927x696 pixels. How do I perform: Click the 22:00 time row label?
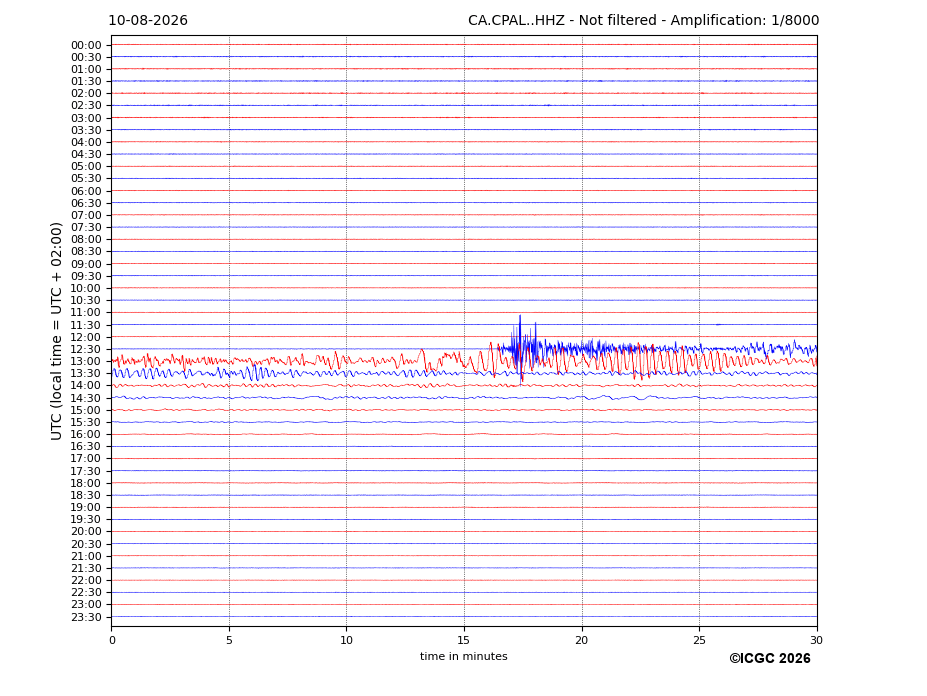[x=86, y=581]
